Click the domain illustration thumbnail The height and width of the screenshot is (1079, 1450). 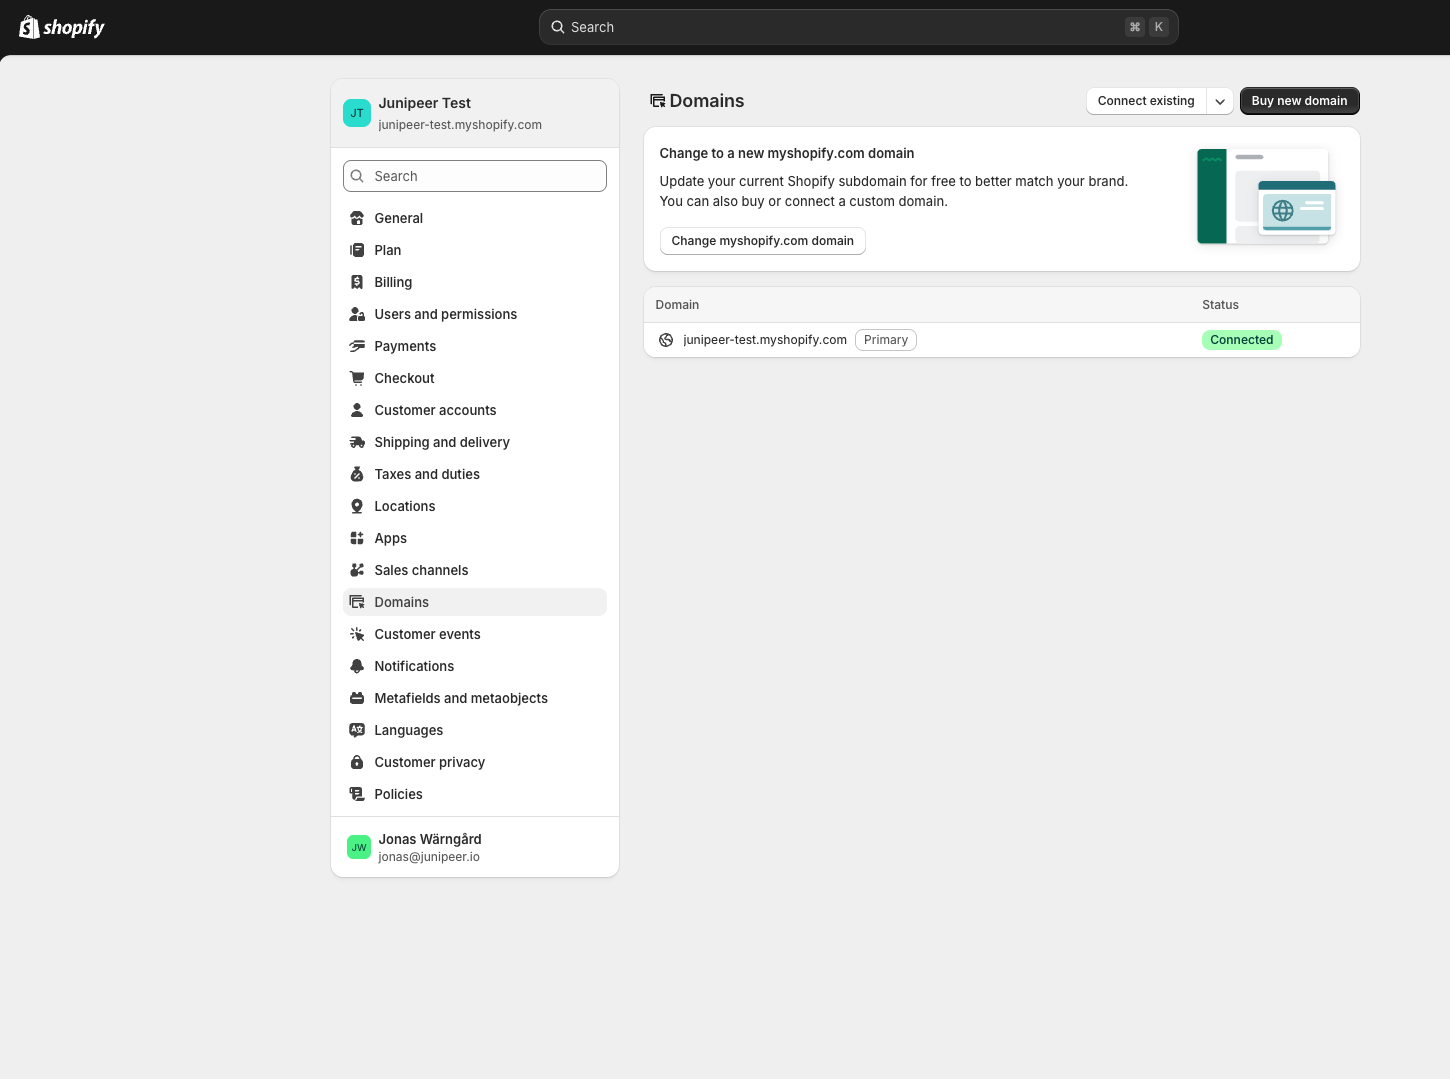1267,196
